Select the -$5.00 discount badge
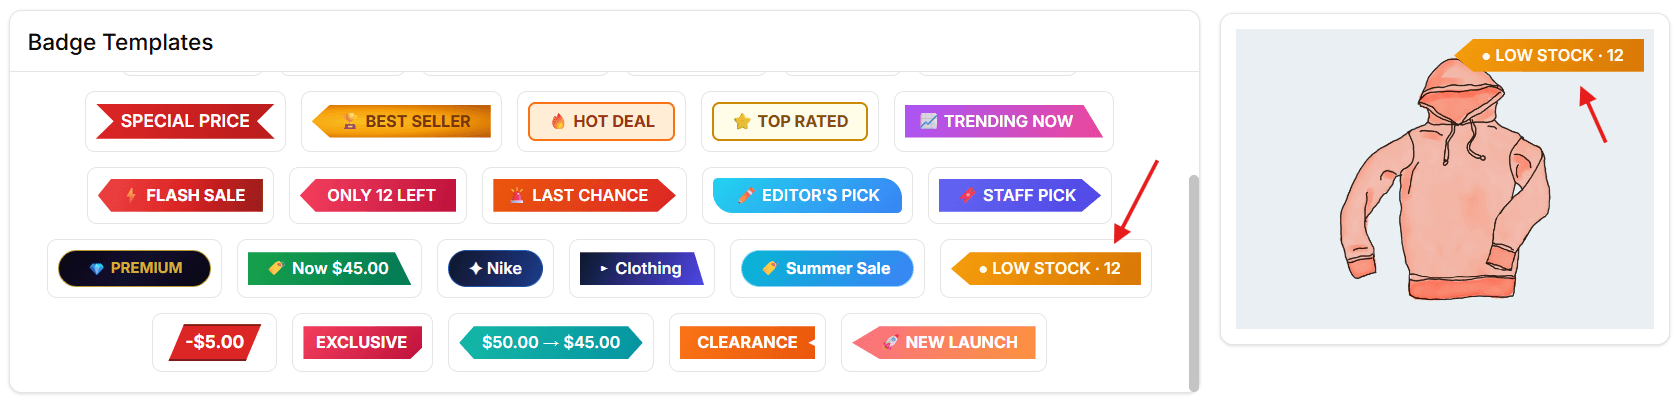 pos(214,342)
